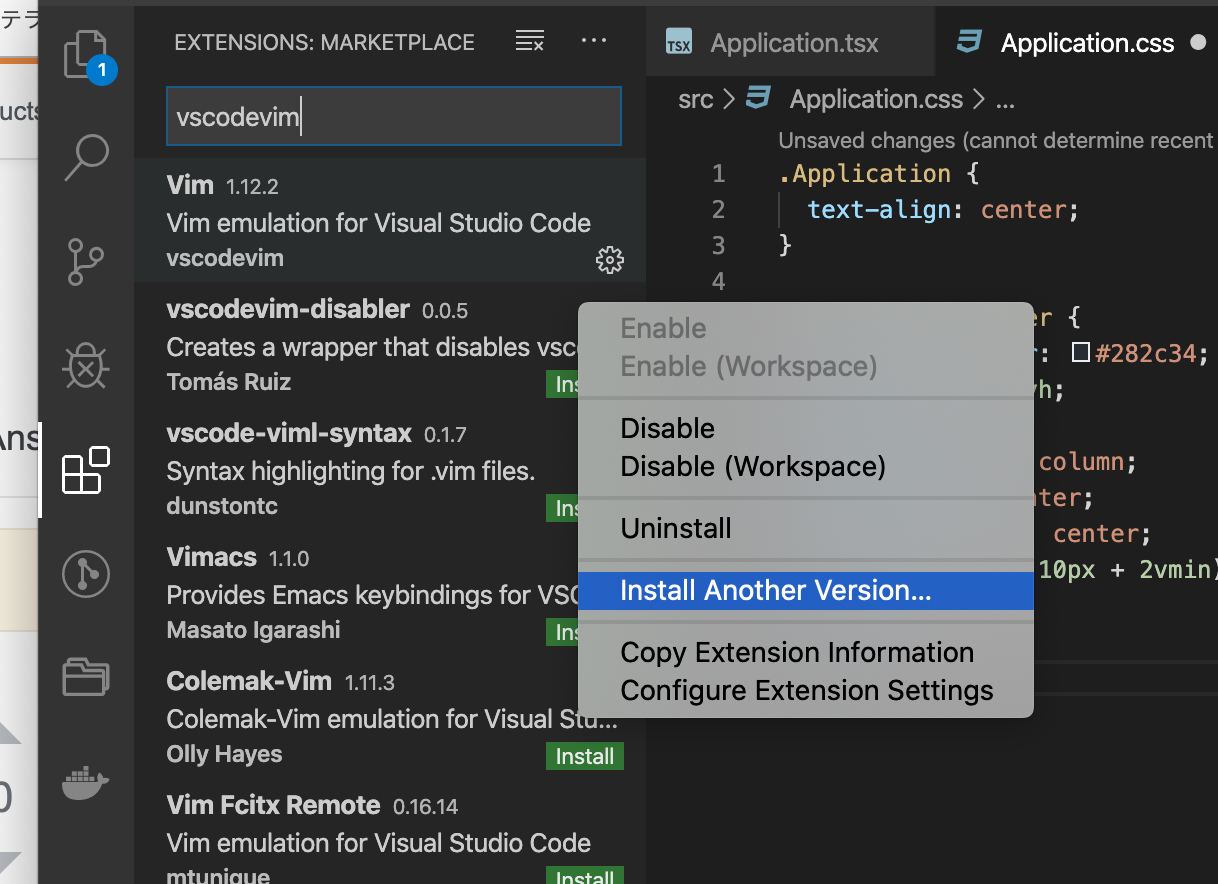Viewport: 1218px width, 884px height.
Task: Open Configure Extension Settings
Action: (806, 691)
